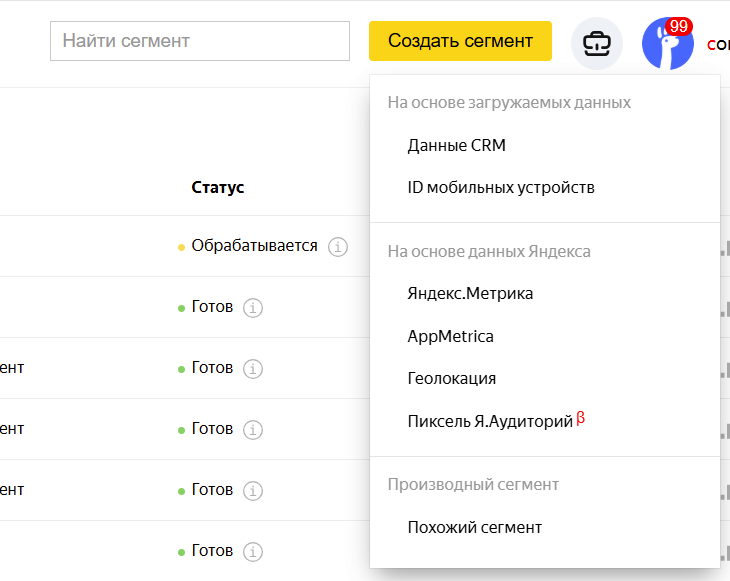
Task: Click the 'На основе данных Яндекса' group heading
Action: coord(489,251)
